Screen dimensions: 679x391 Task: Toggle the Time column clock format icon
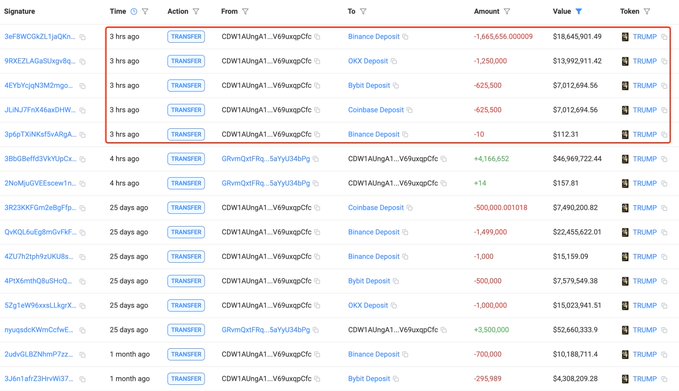[134, 12]
